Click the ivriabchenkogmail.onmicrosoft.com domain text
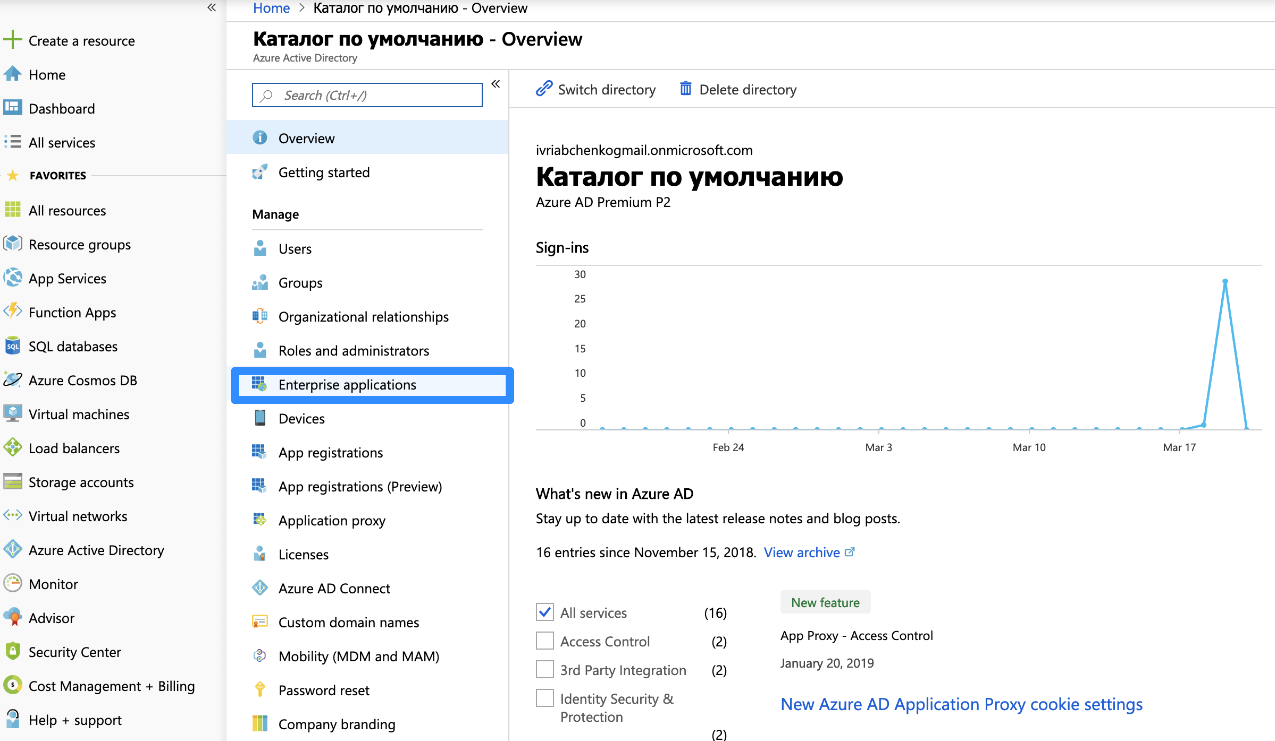The image size is (1275, 741). 644,150
